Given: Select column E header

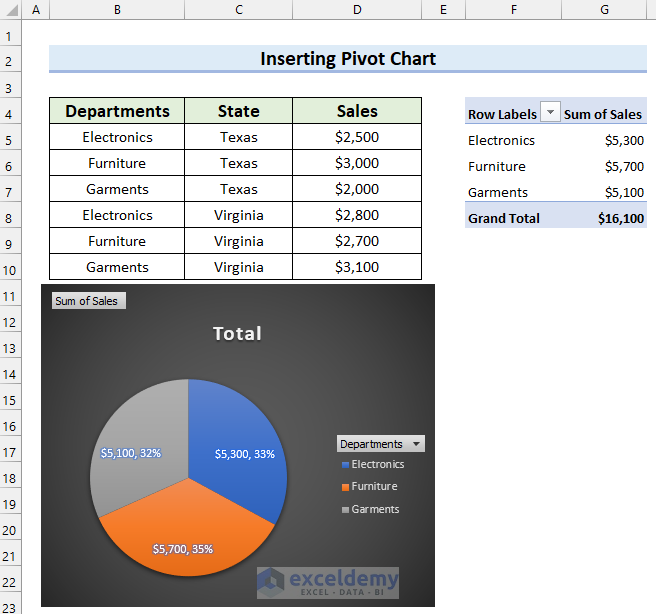Looking at the screenshot, I should (443, 9).
